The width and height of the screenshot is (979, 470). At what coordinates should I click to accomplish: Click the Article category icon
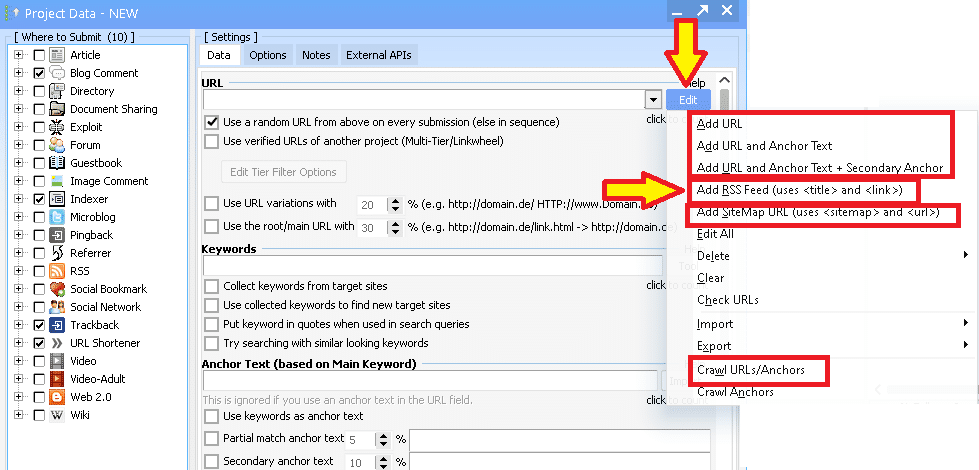pos(57,55)
